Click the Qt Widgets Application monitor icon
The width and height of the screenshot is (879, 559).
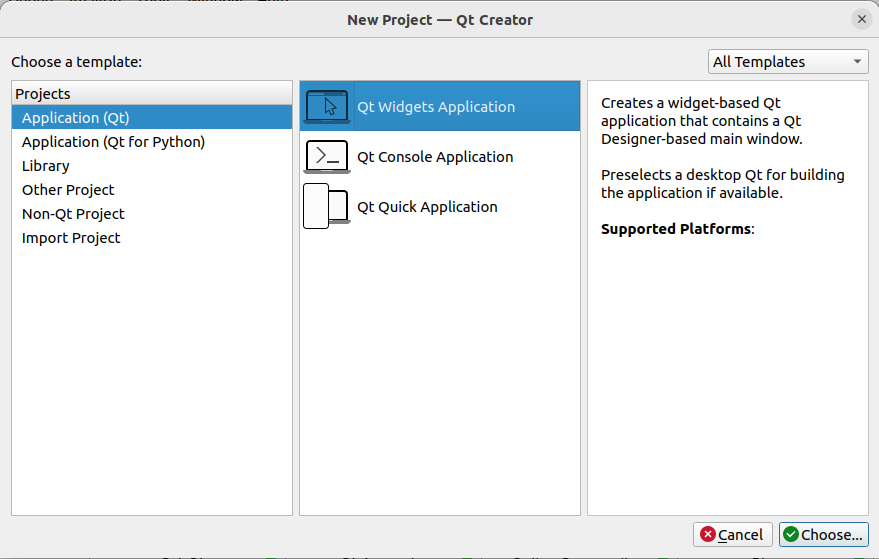pos(327,106)
